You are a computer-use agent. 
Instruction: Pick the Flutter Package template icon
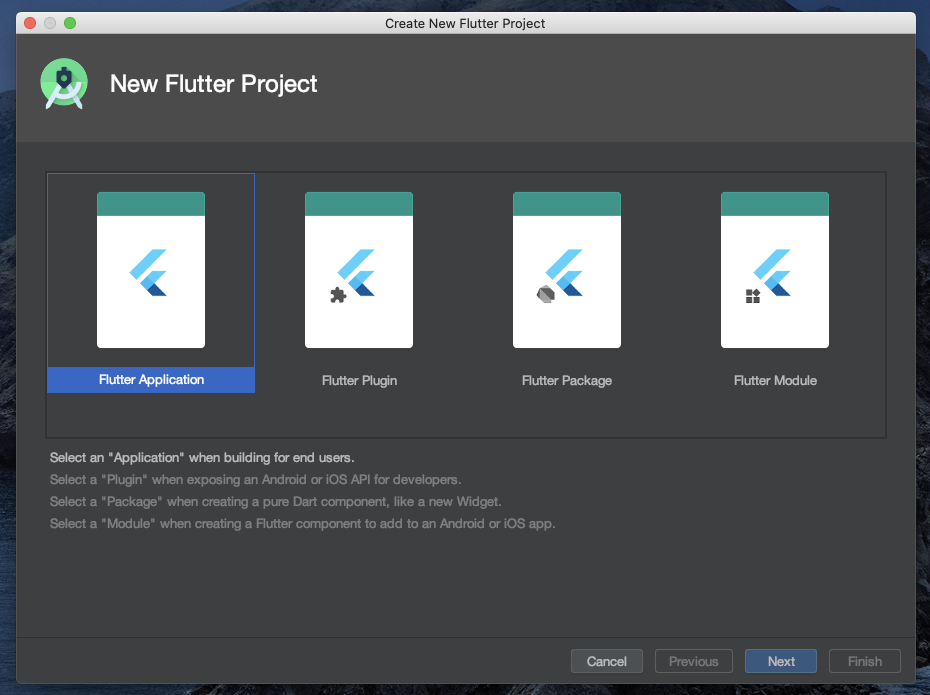pyautogui.click(x=567, y=270)
